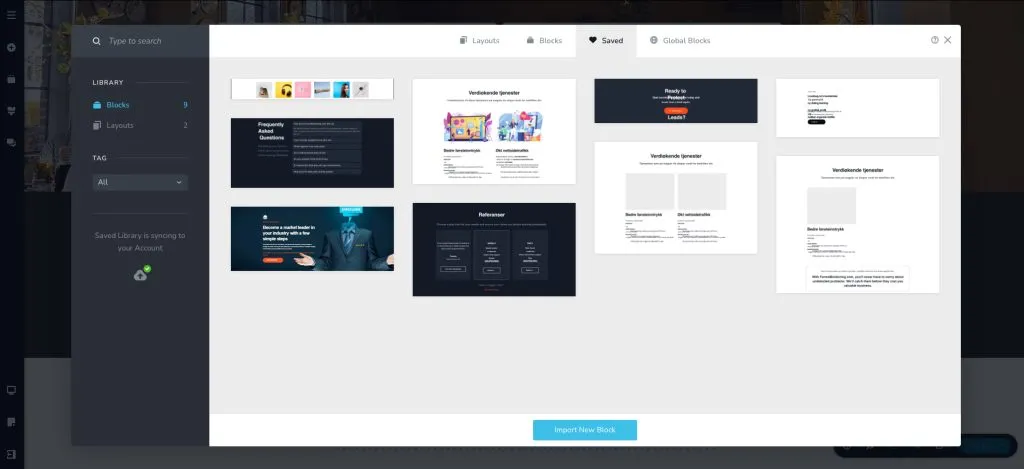Screen dimensions: 1024x469
Task: Open the hamburger menu in left sidebar
Action: click(11, 15)
